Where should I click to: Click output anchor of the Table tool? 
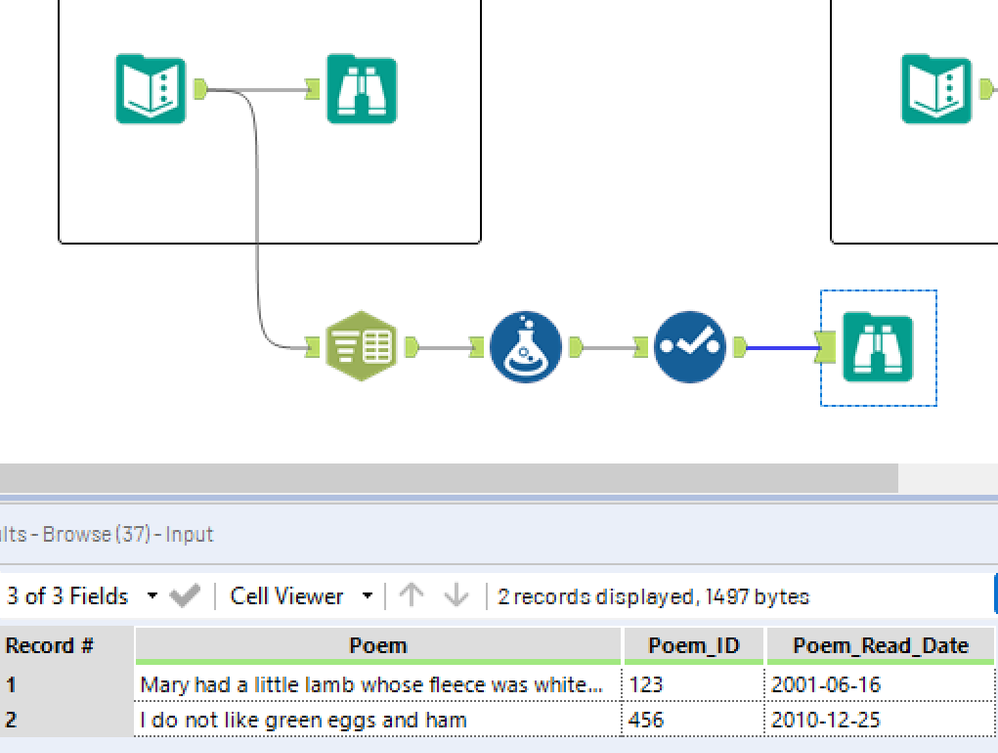click(411, 347)
